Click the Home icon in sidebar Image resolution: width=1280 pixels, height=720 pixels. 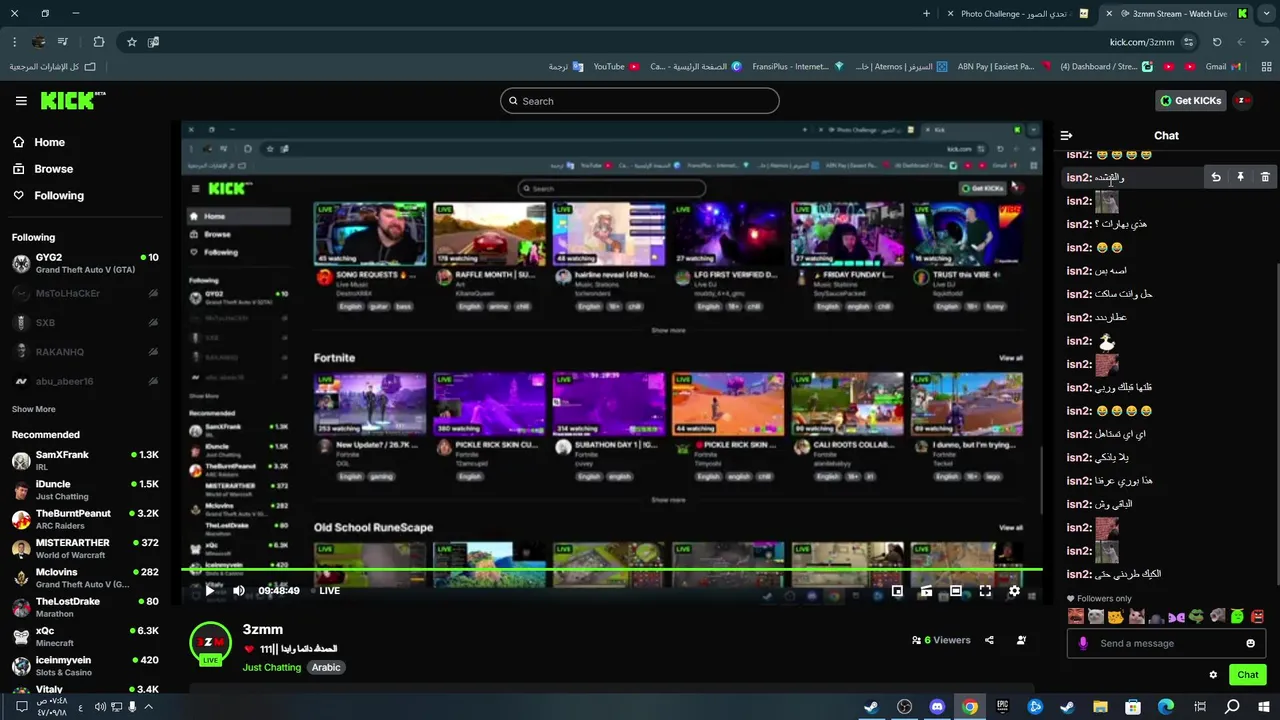19,142
